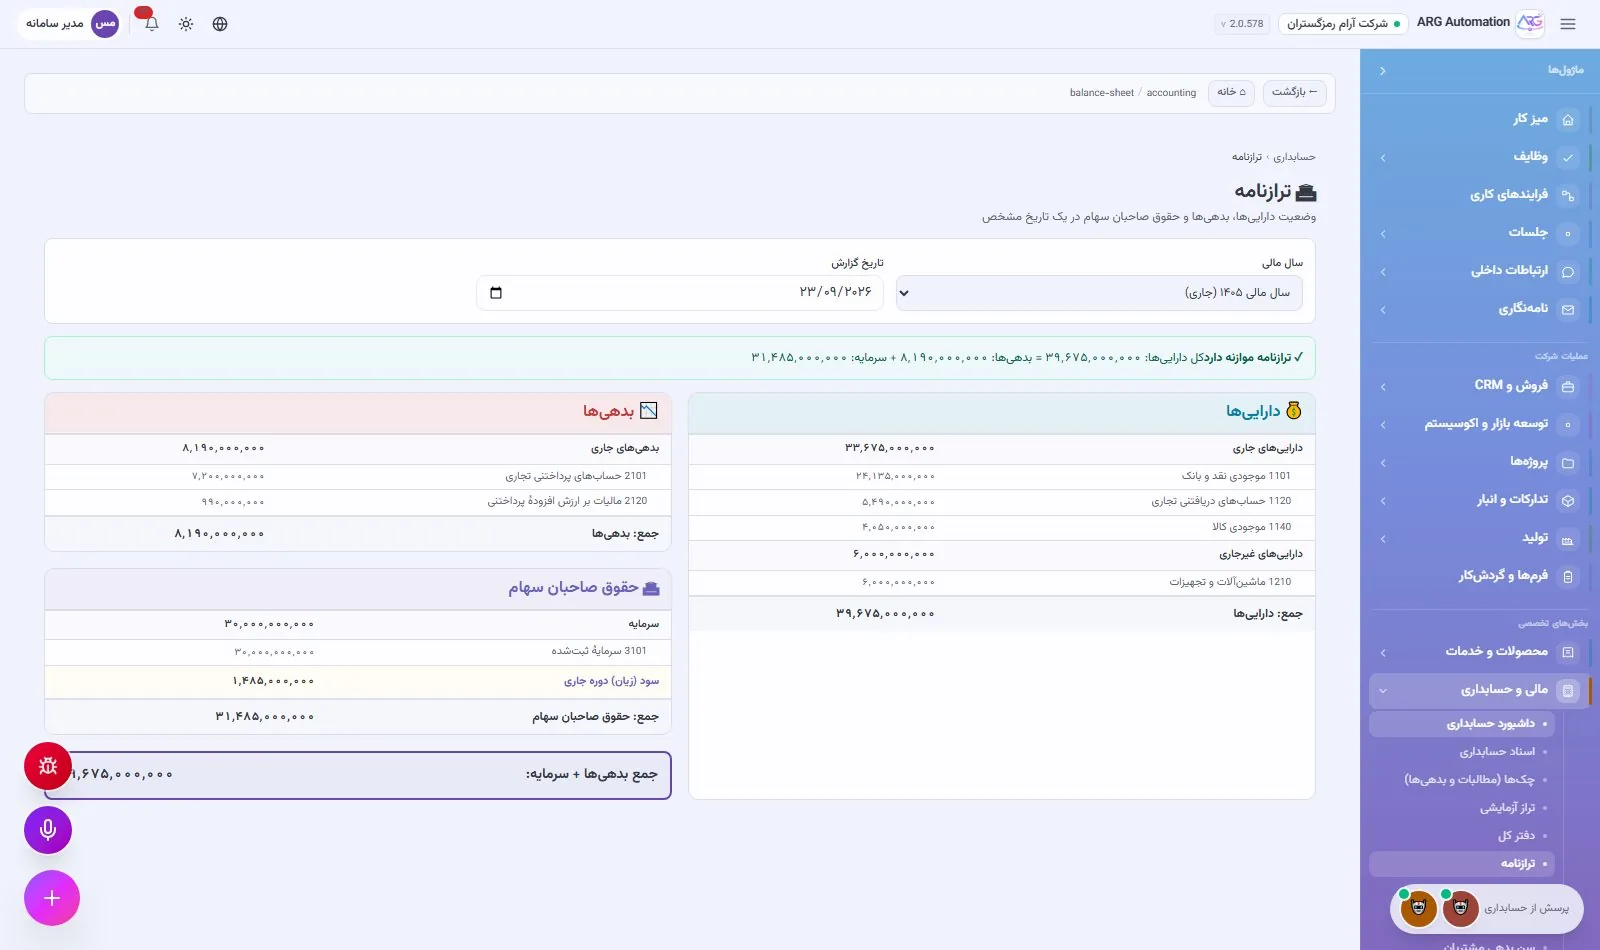This screenshot has width=1600, height=950.
Task: Click the فرم‌ها و گردش‌کار clipboard icon
Action: point(1568,576)
